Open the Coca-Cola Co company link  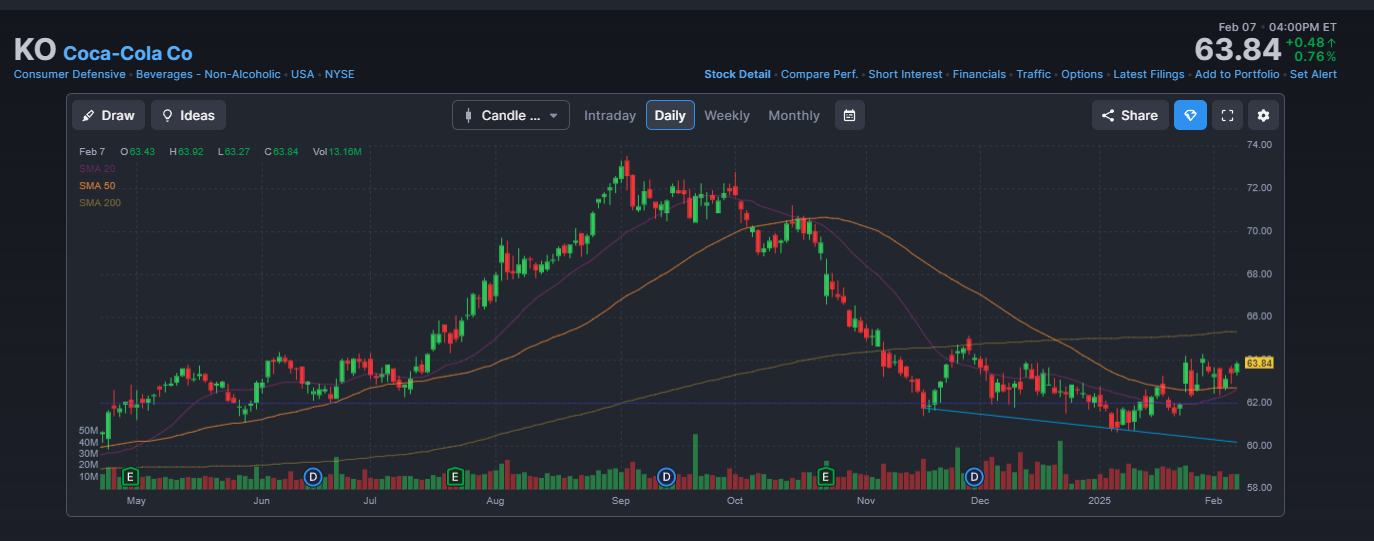(x=128, y=53)
